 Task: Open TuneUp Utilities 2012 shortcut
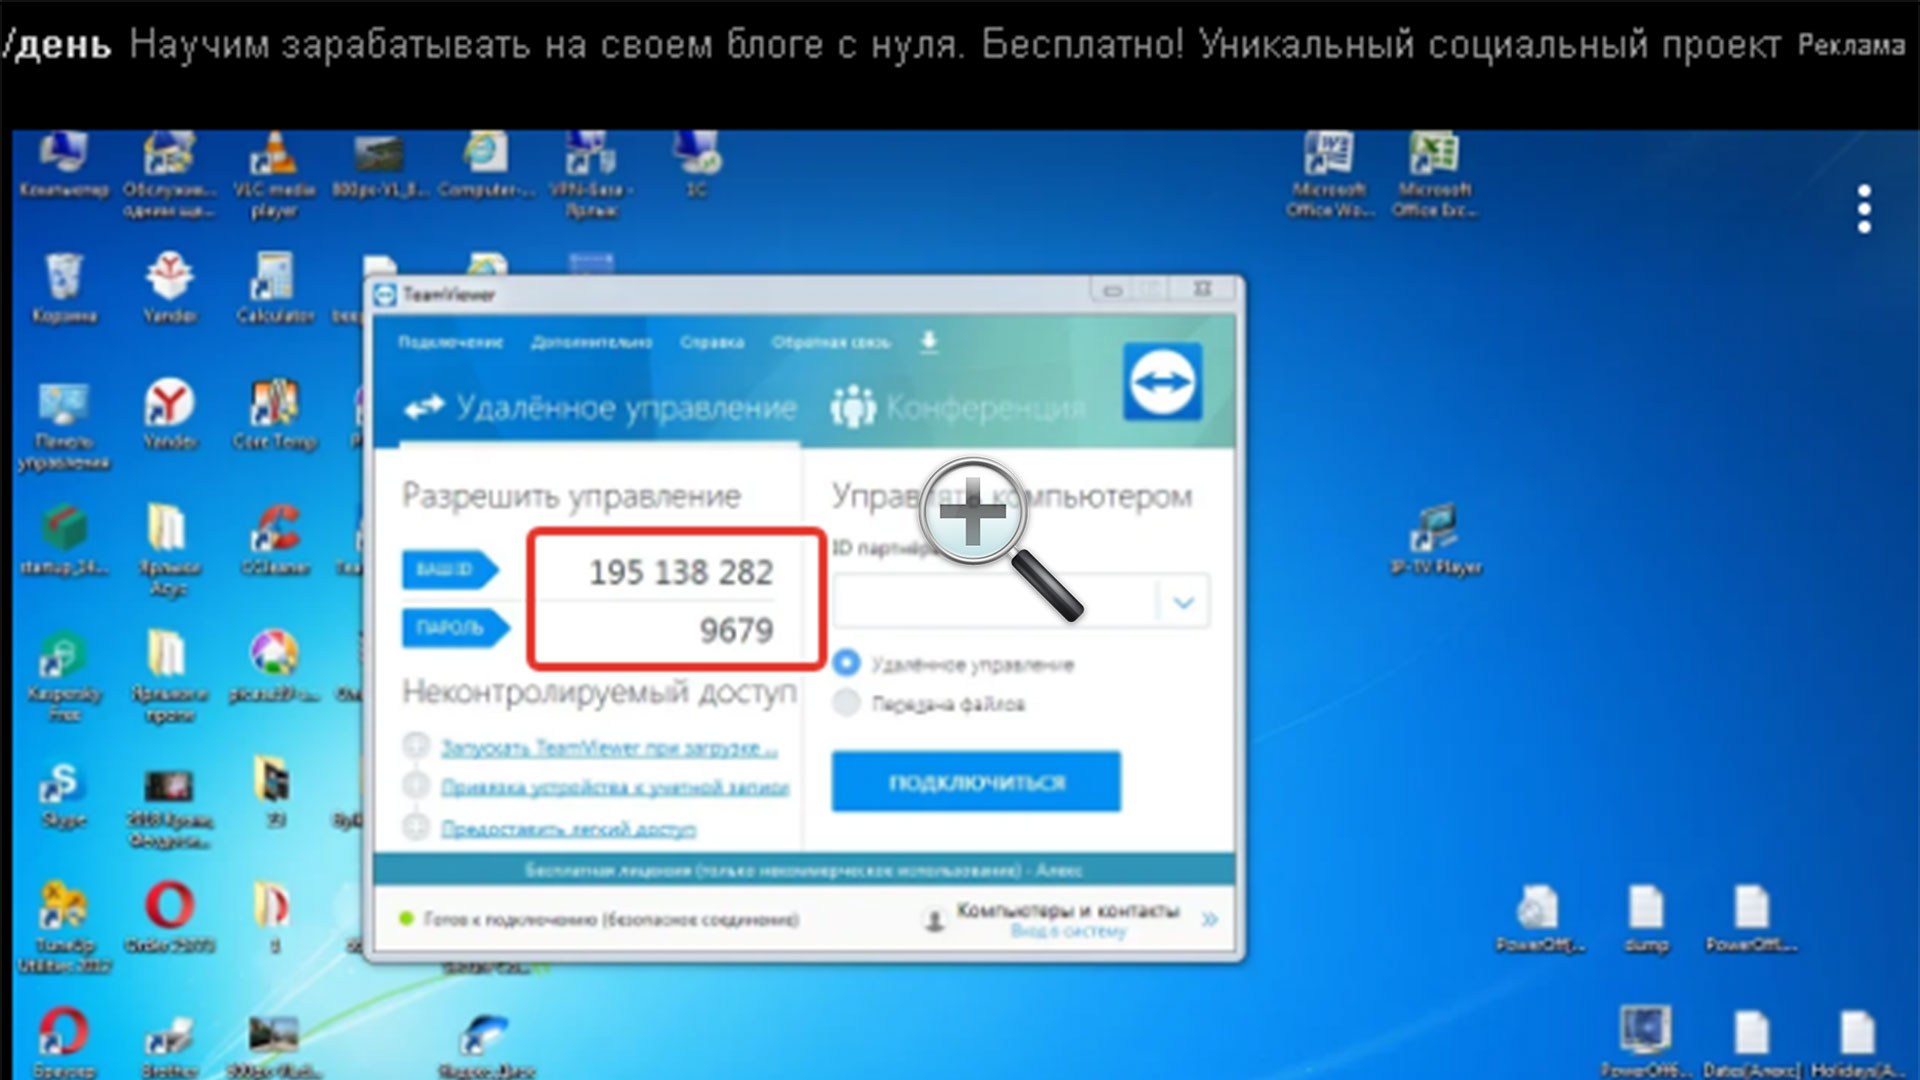click(x=64, y=928)
